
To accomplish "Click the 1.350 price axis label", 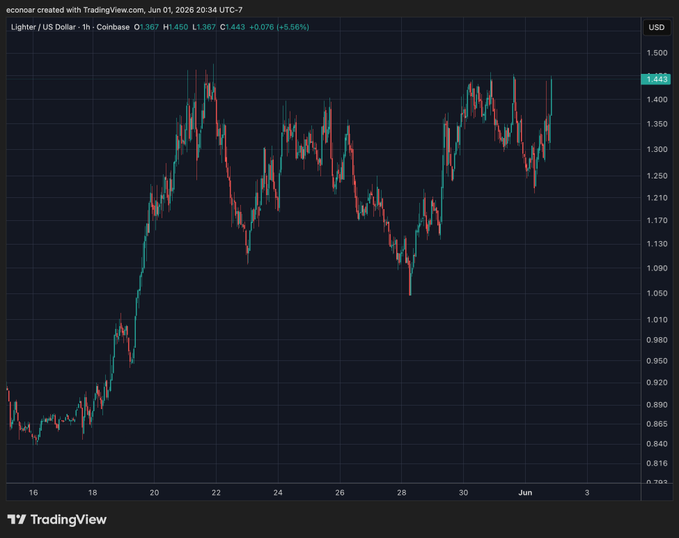I will pos(657,124).
